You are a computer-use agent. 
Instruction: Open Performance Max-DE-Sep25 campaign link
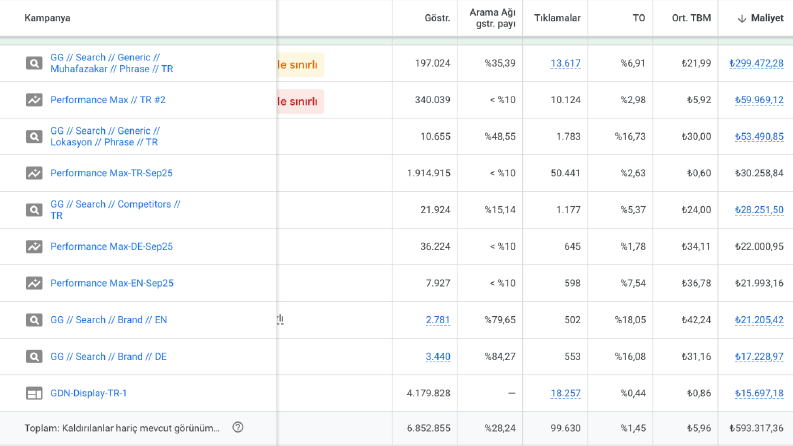tap(111, 246)
